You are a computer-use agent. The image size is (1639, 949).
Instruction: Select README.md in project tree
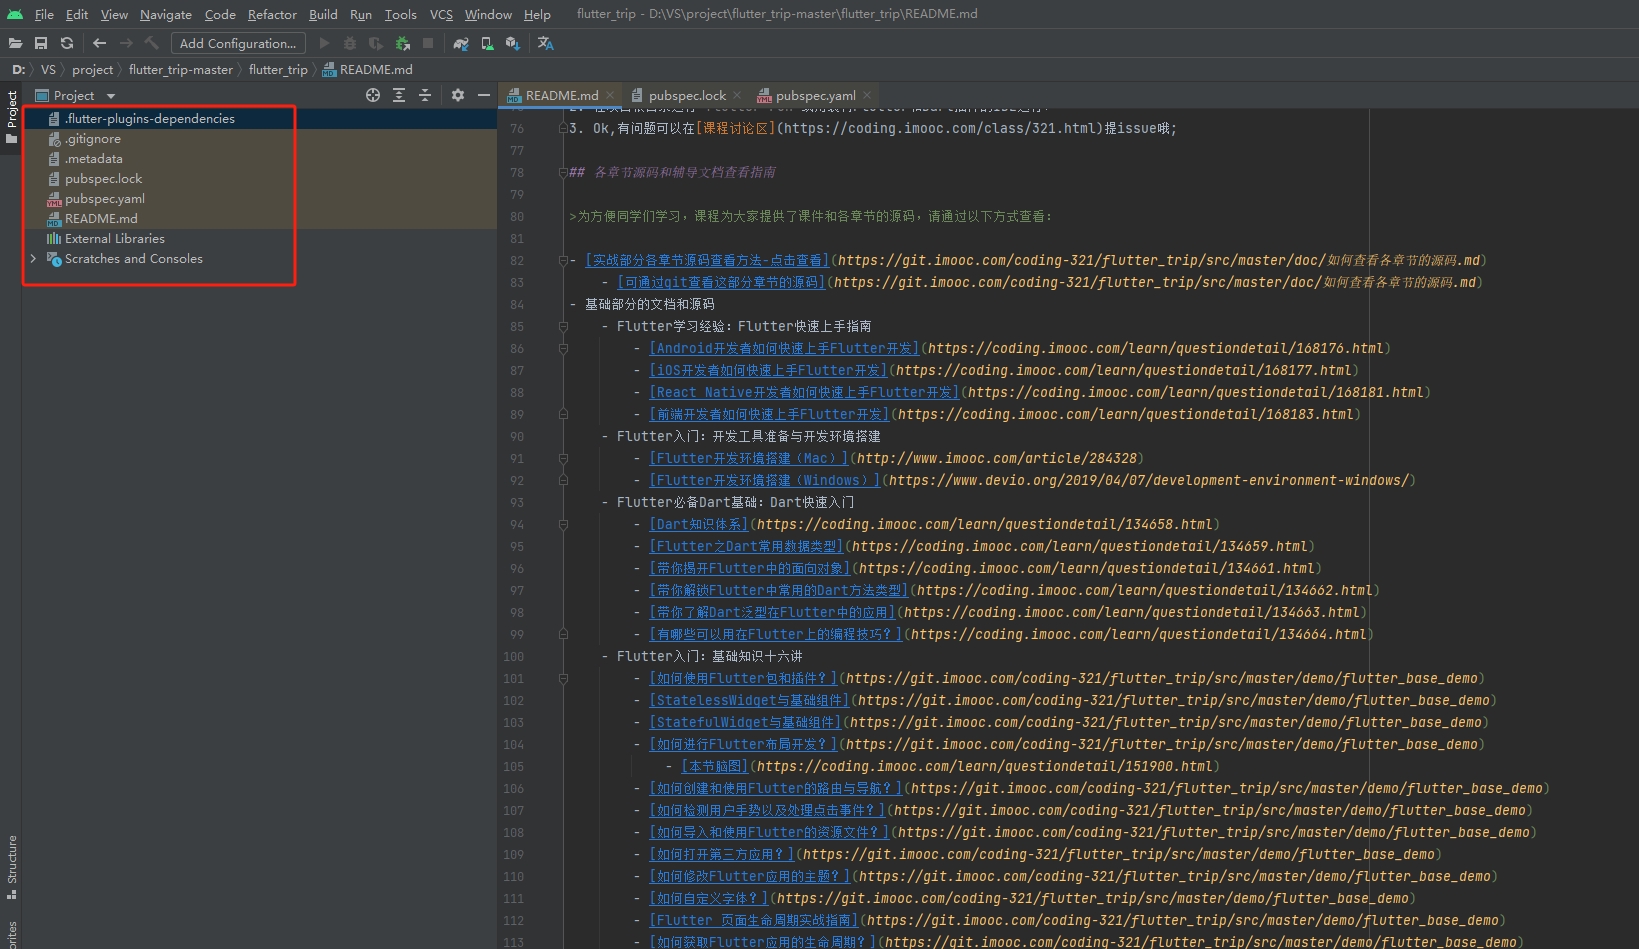[x=101, y=218]
